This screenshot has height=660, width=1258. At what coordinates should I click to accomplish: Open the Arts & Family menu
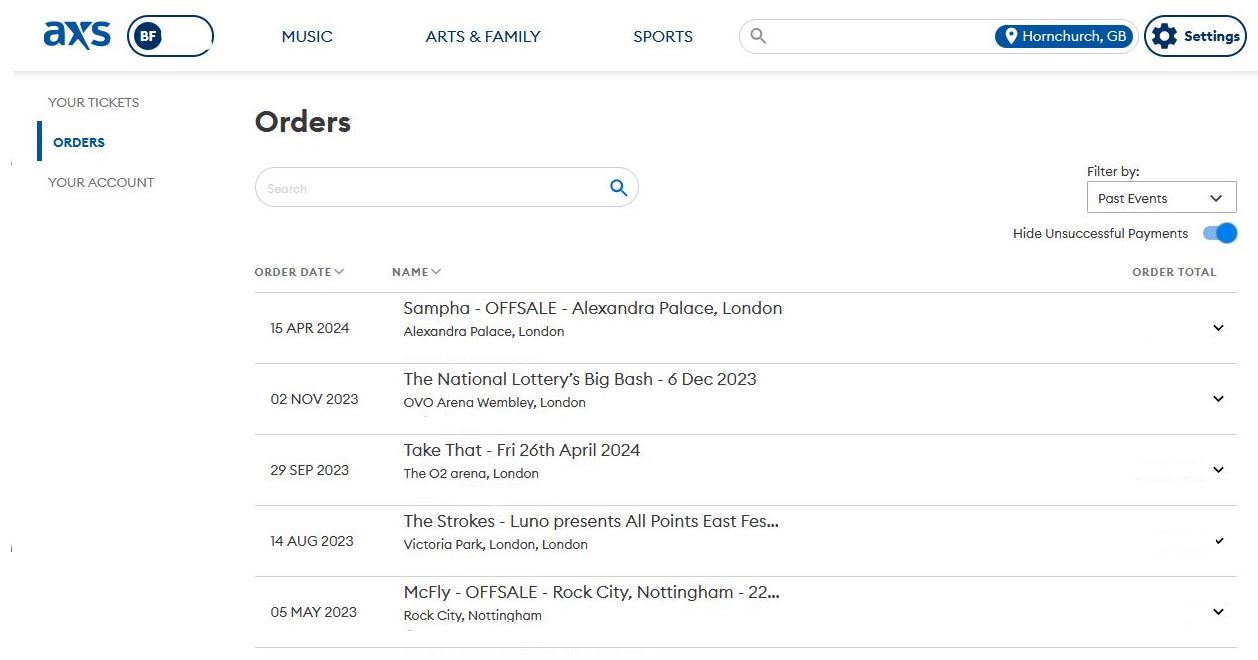[x=483, y=36]
